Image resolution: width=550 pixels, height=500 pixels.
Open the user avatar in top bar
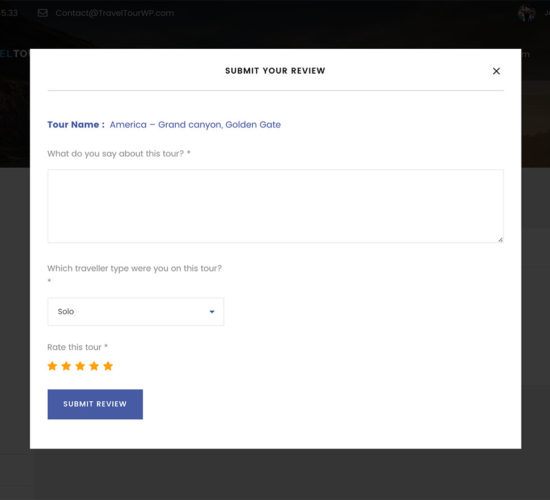pyautogui.click(x=526, y=13)
